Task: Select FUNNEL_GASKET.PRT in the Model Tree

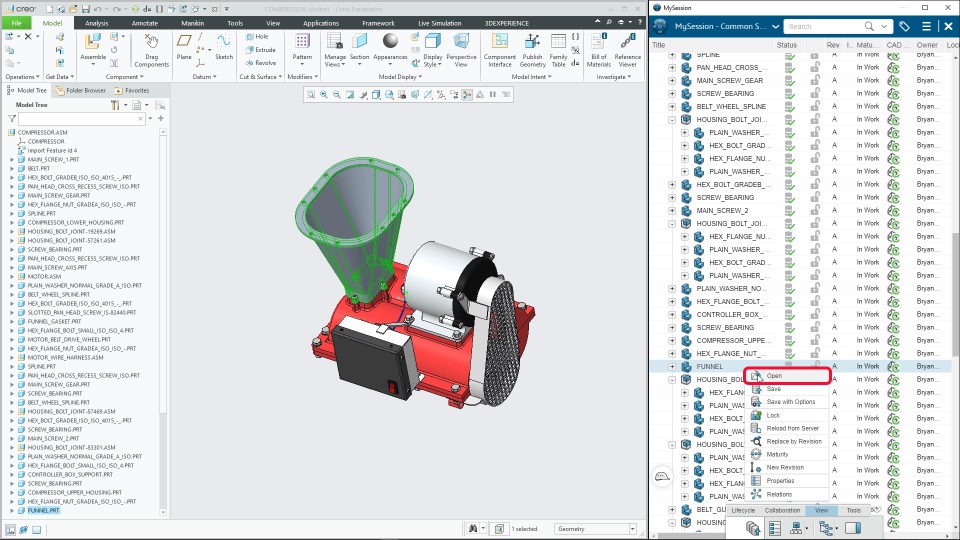Action: [54, 321]
